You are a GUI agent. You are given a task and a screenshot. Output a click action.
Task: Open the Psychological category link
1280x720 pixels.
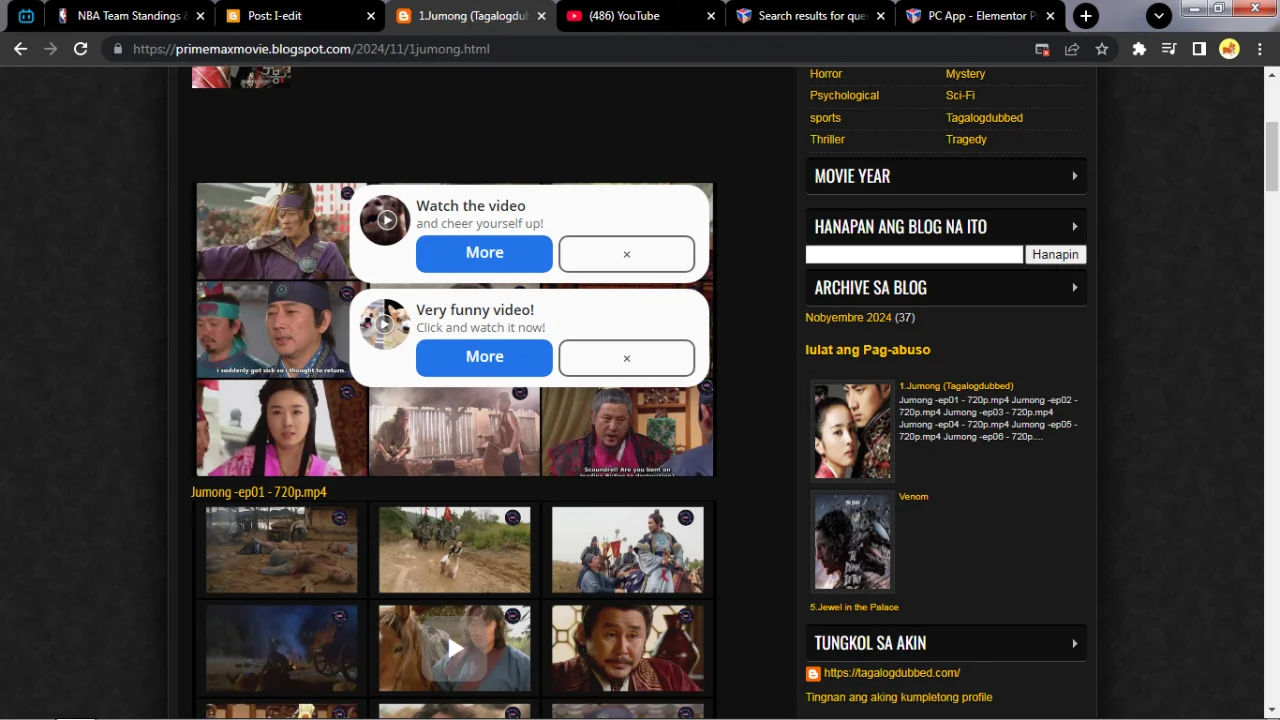click(x=844, y=96)
